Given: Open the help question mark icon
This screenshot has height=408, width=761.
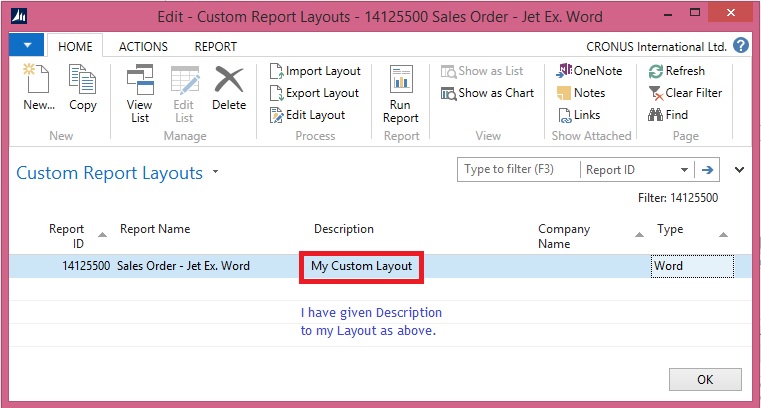Looking at the screenshot, I should tap(741, 46).
